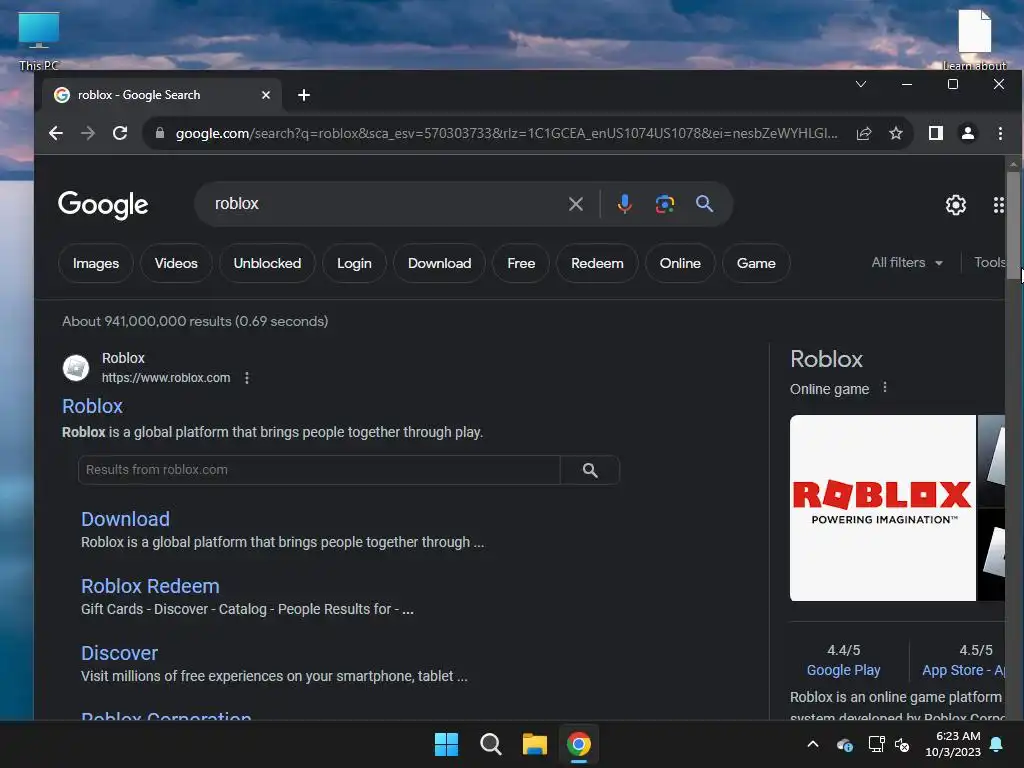Open the network tray icon

point(876,744)
